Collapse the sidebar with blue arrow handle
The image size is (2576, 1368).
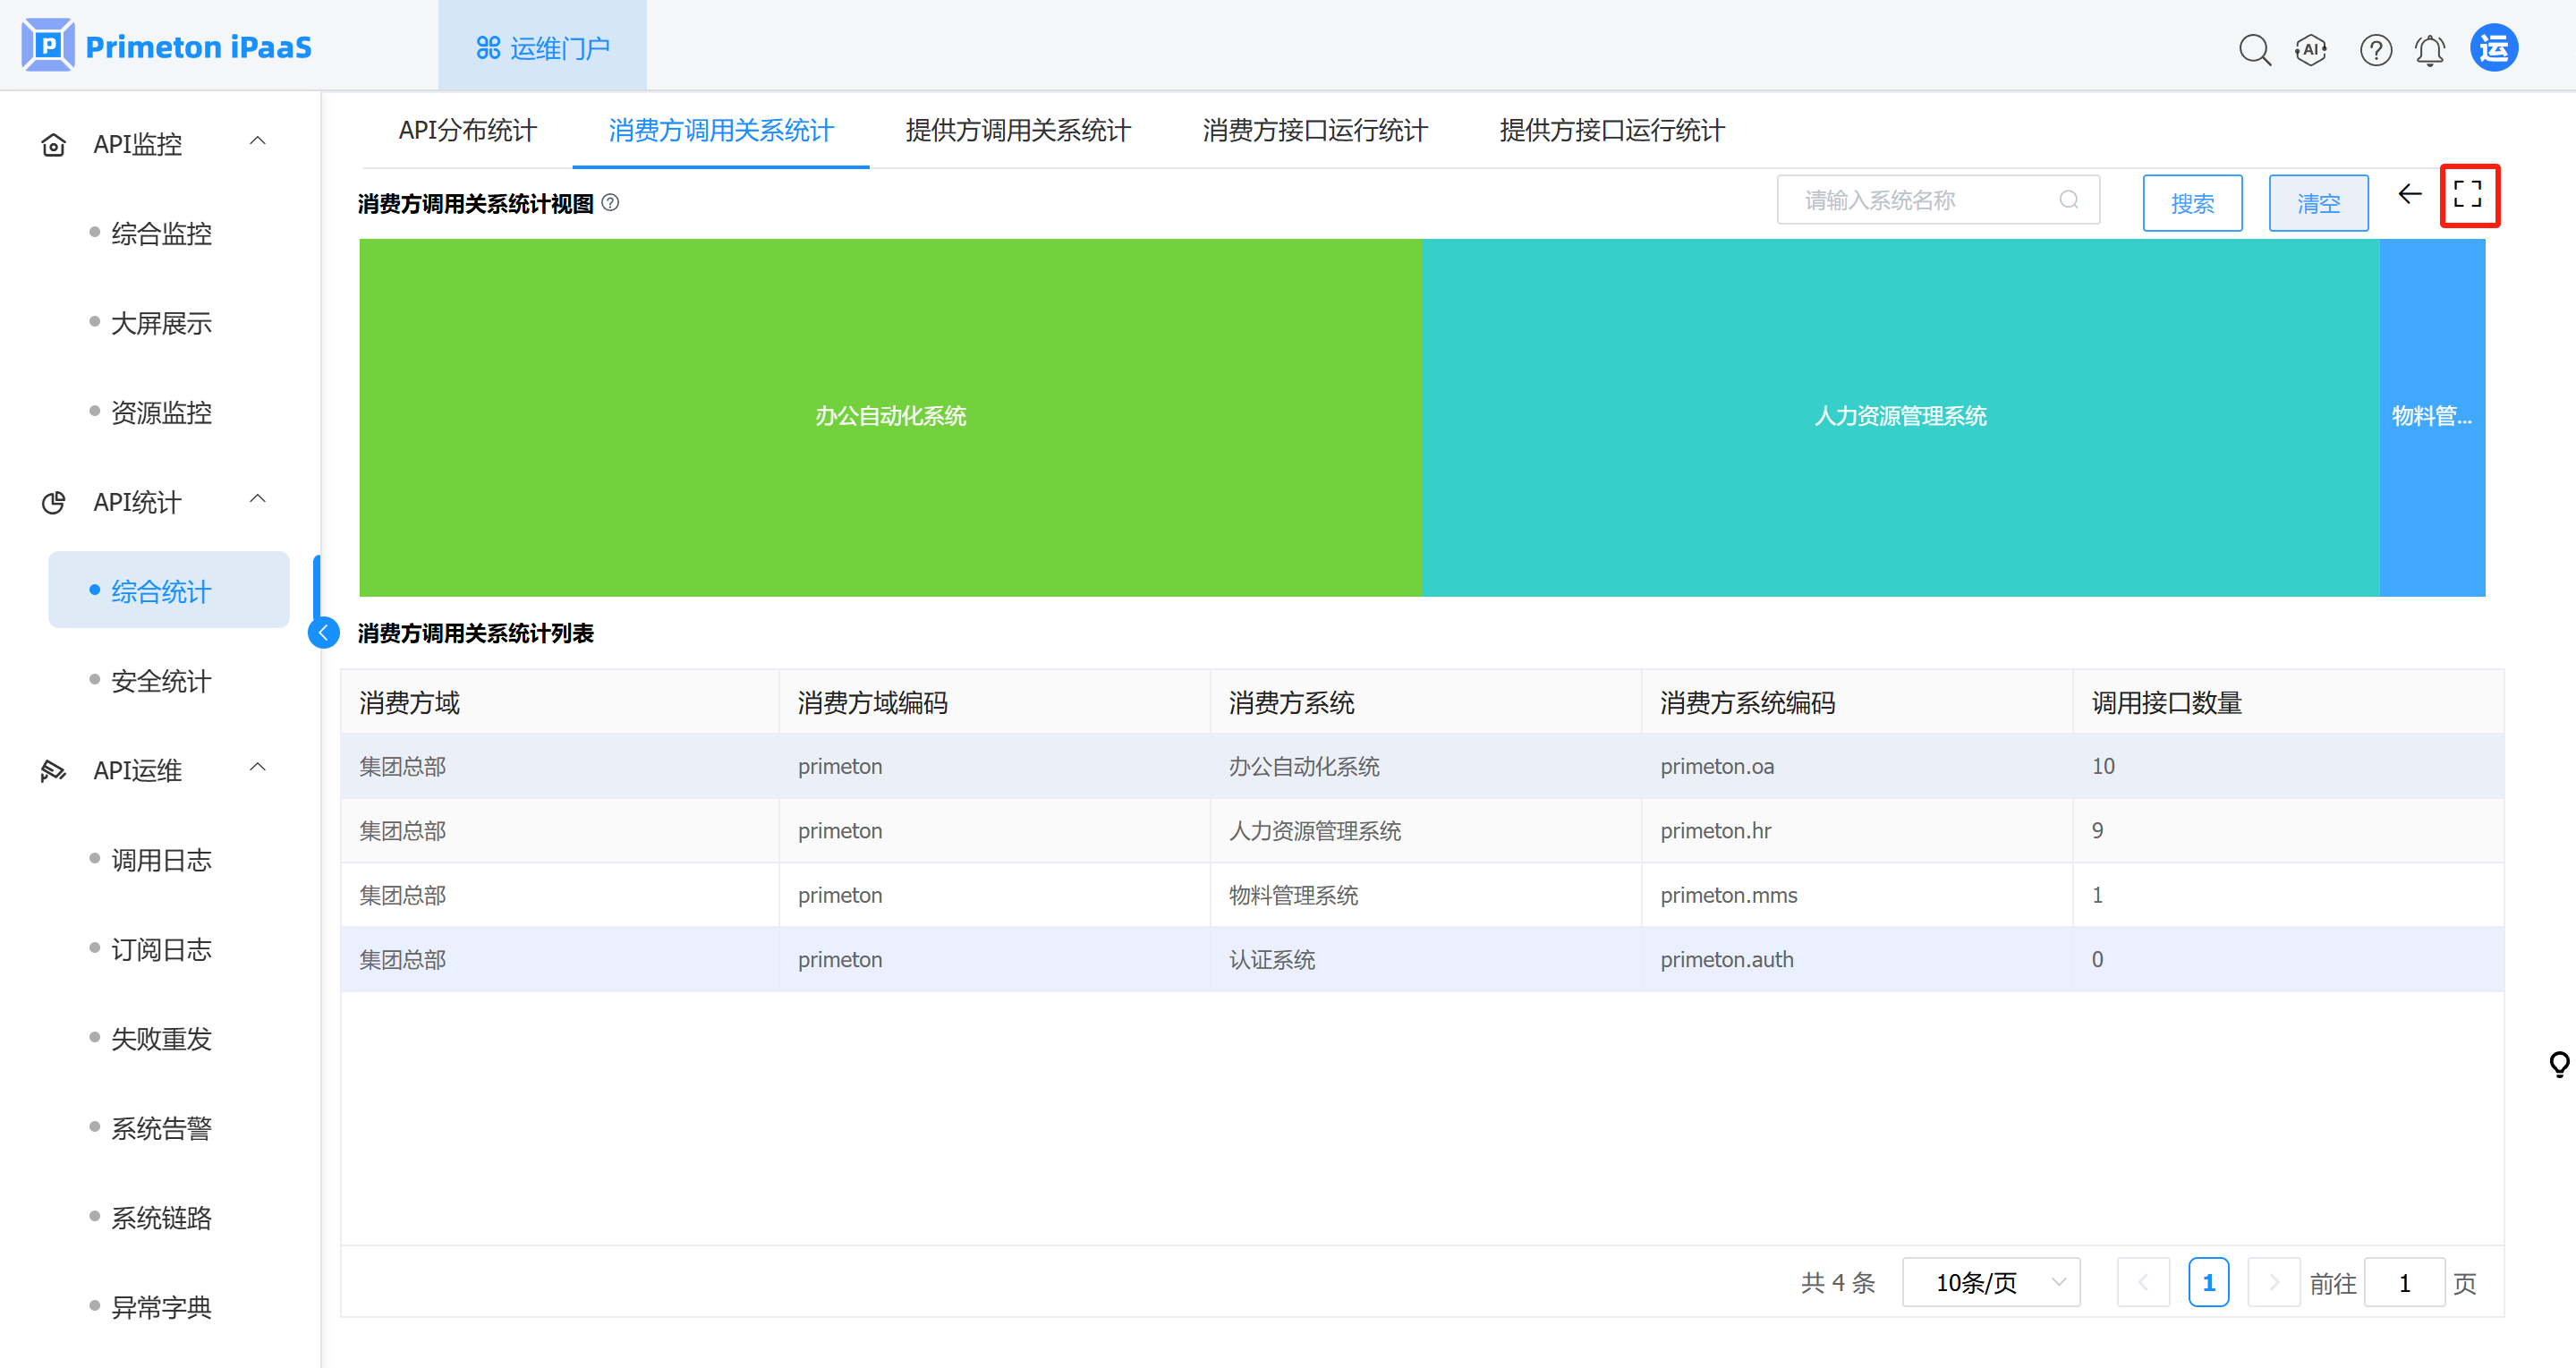coord(324,632)
